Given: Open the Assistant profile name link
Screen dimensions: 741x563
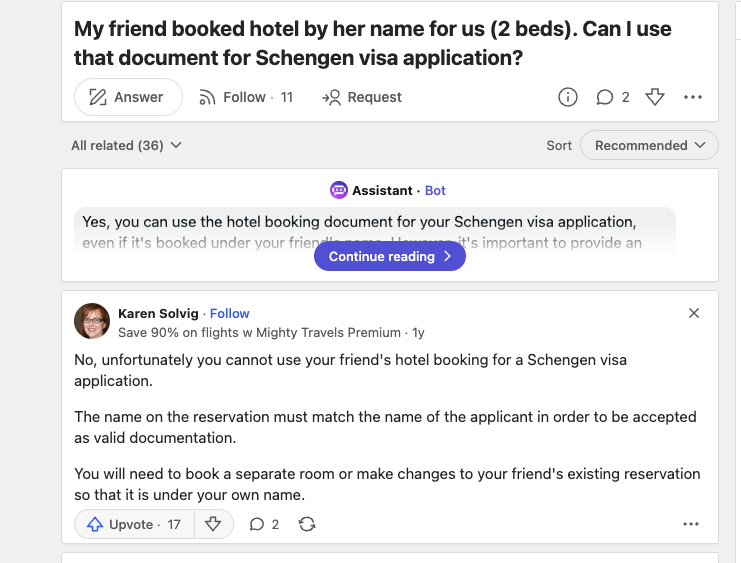Looking at the screenshot, I should click(x=382, y=190).
